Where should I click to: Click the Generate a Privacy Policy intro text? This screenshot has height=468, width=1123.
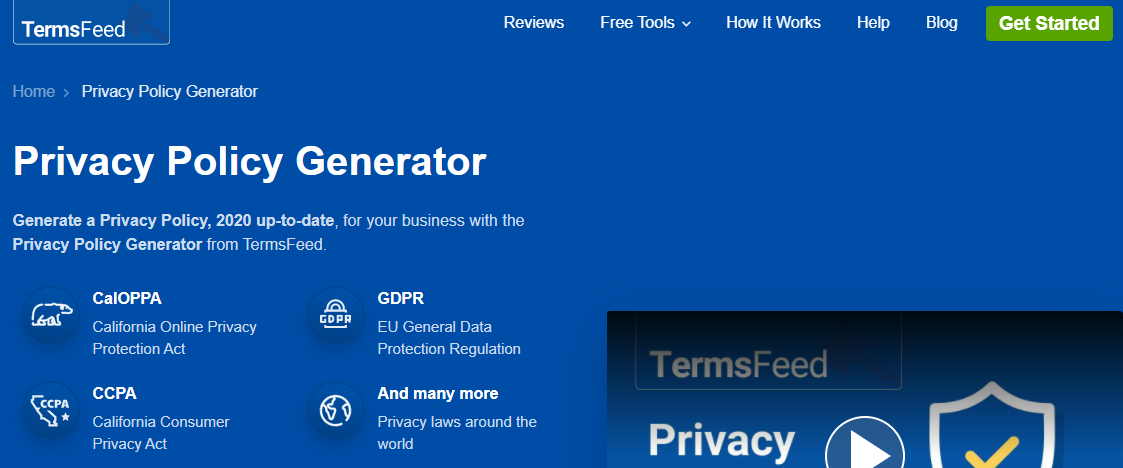269,232
